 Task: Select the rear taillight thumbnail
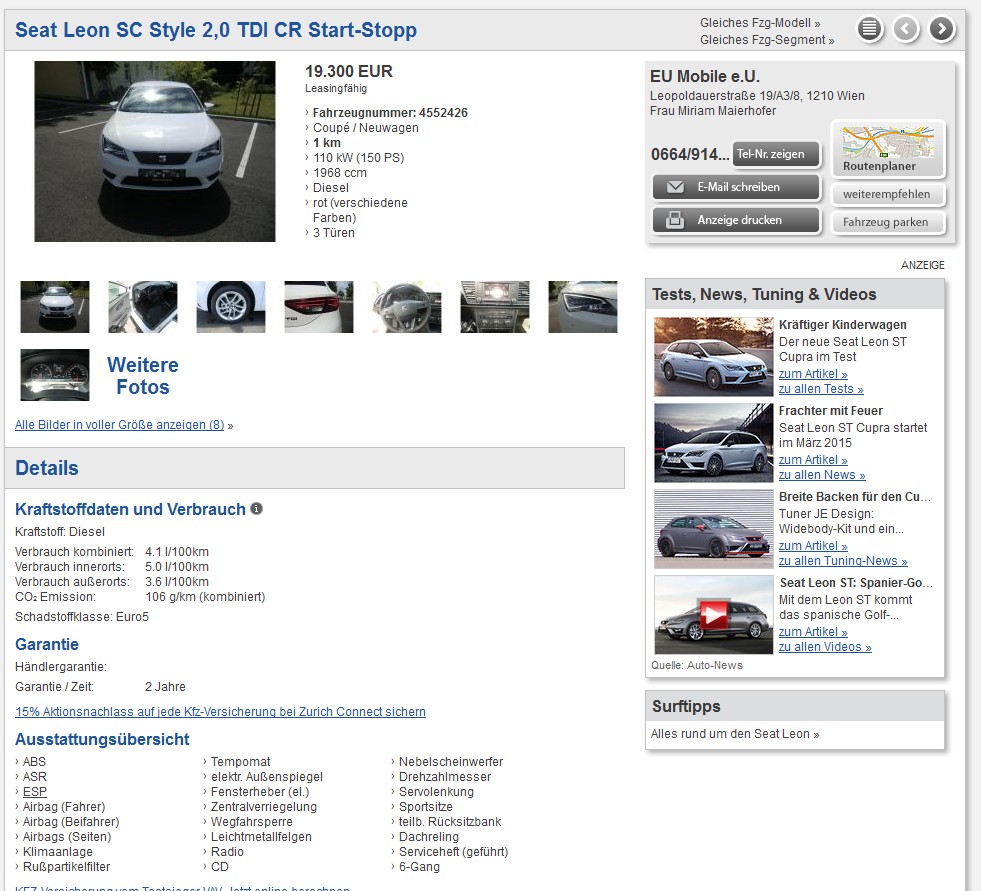click(318, 307)
